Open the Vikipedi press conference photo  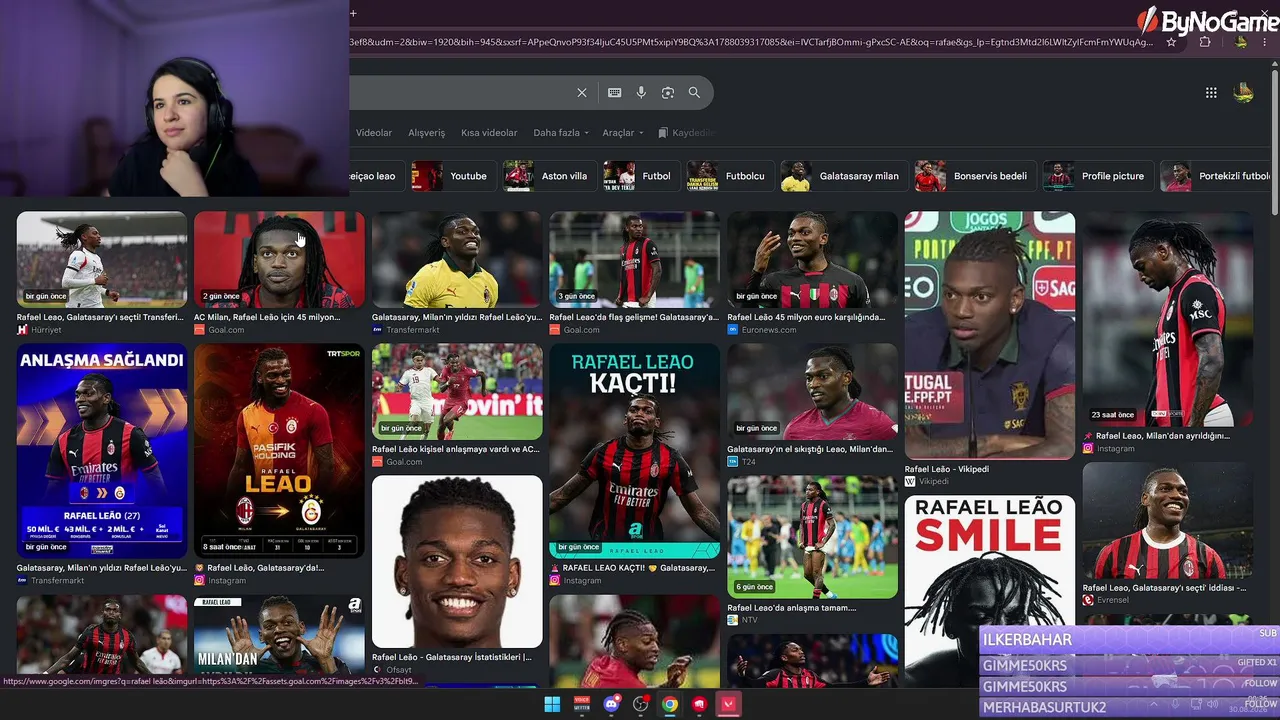click(990, 335)
